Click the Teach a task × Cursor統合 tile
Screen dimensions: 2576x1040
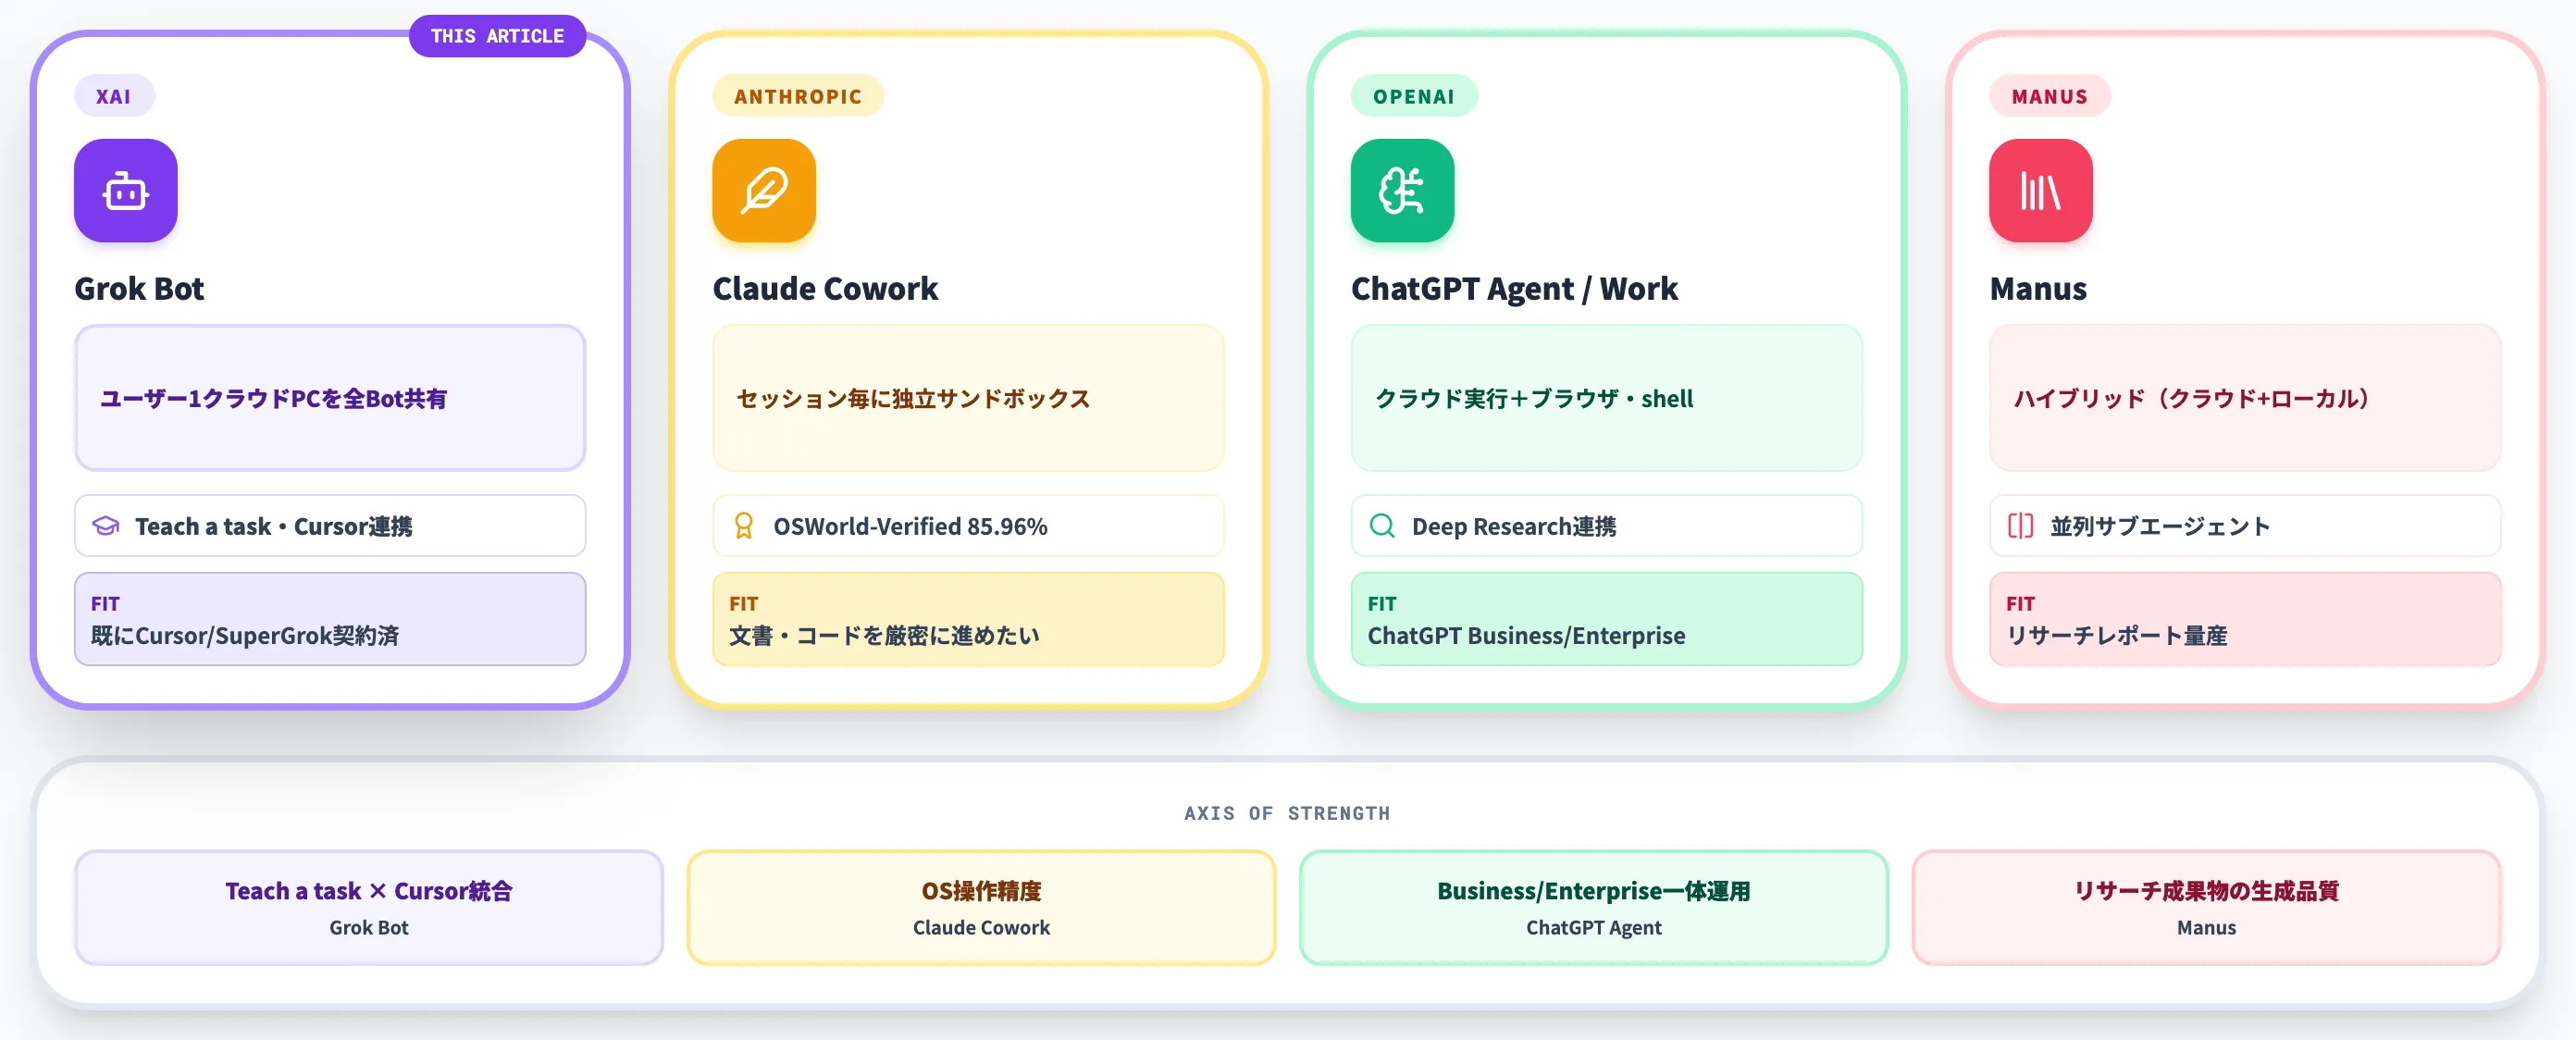[x=369, y=908]
